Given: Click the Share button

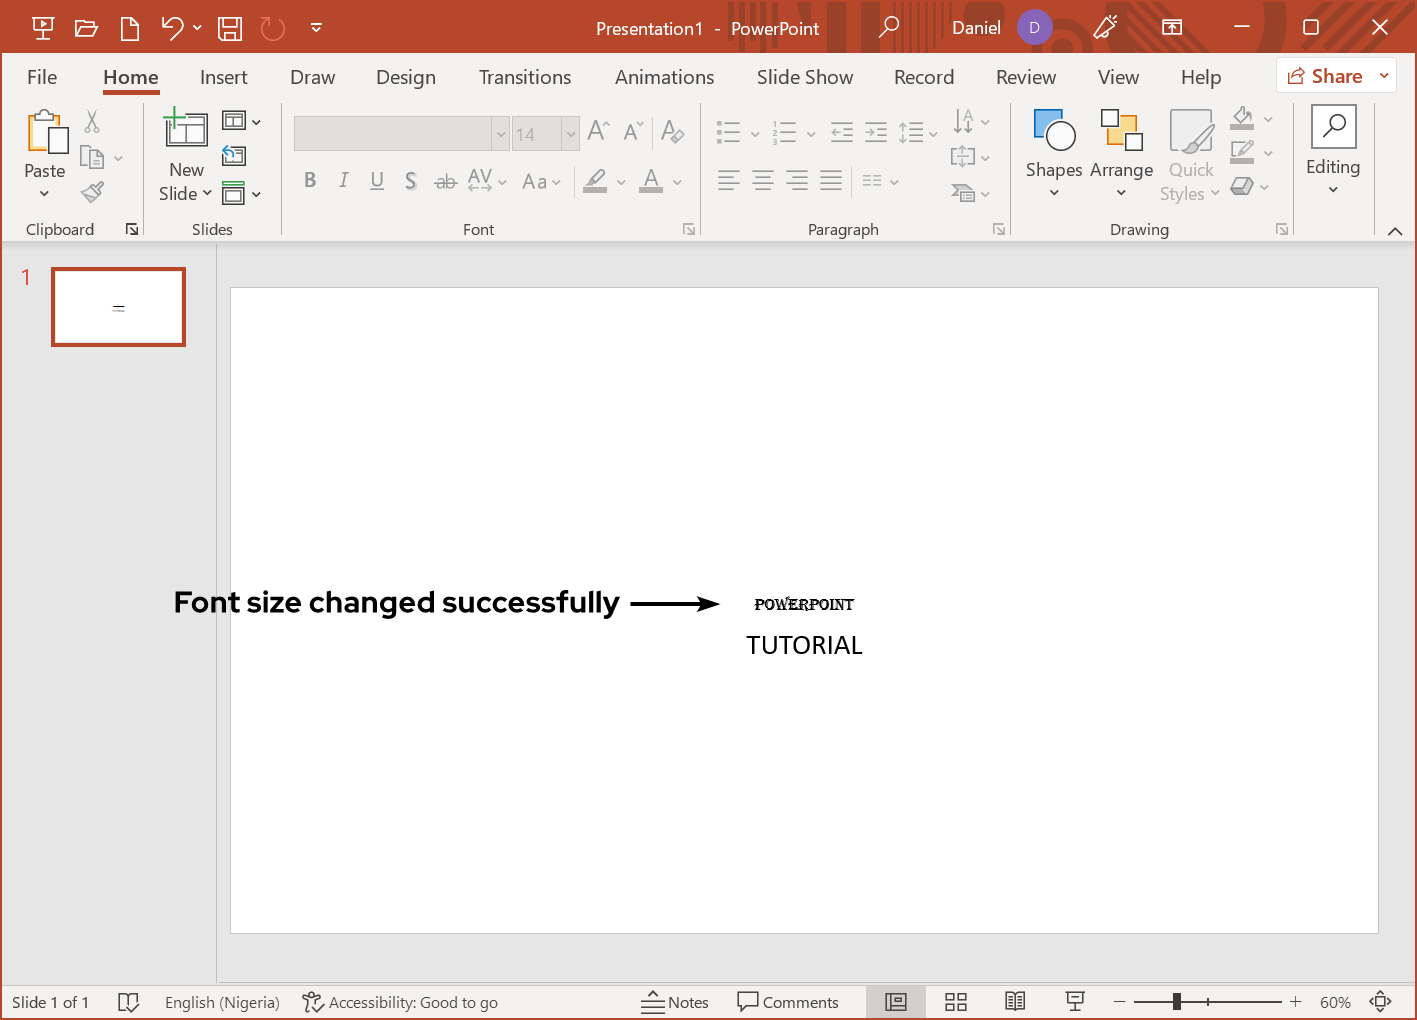Looking at the screenshot, I should click(x=1325, y=76).
